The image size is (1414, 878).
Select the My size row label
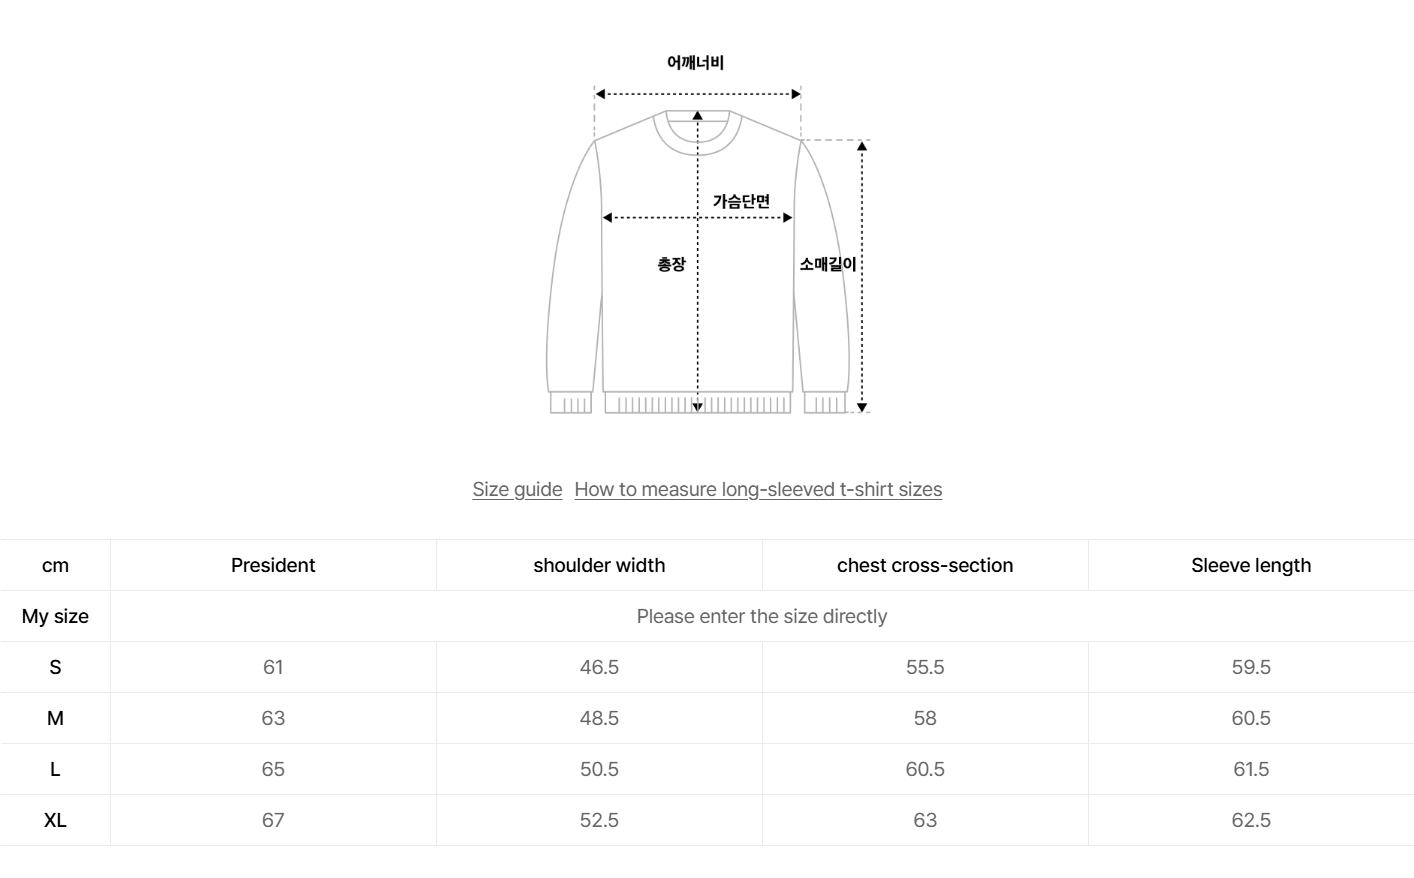[x=55, y=616]
